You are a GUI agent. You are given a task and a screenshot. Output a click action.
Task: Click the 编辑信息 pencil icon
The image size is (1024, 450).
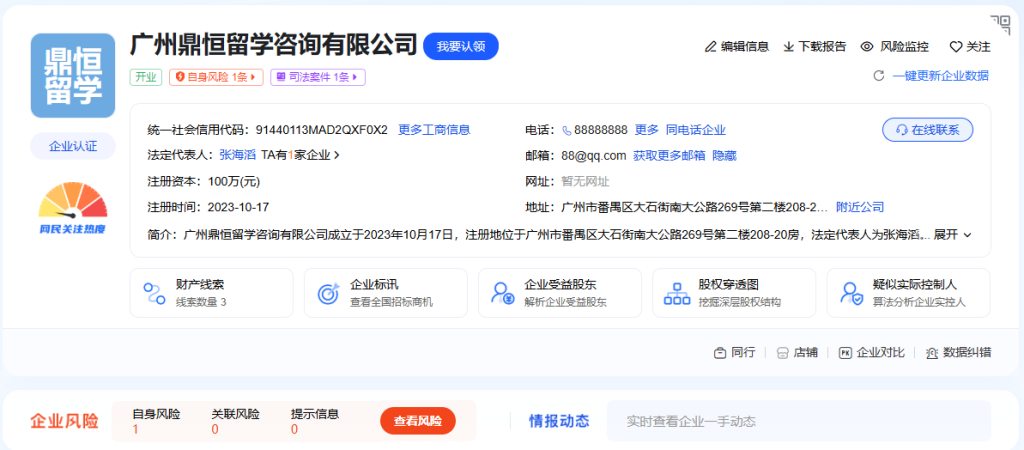tap(711, 47)
